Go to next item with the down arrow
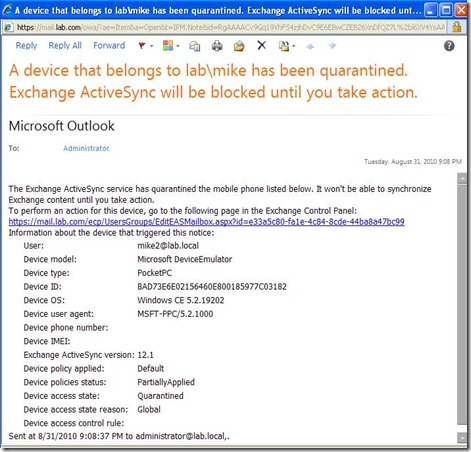This screenshot has width=471, height=452. pyautogui.click(x=332, y=46)
